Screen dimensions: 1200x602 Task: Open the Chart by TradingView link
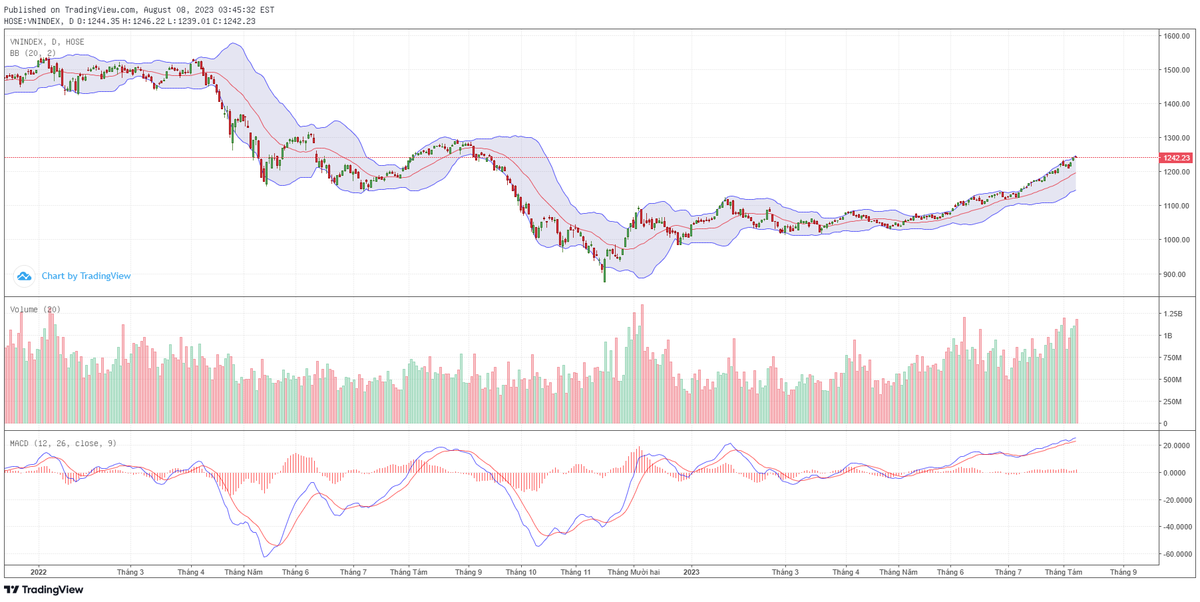85,276
